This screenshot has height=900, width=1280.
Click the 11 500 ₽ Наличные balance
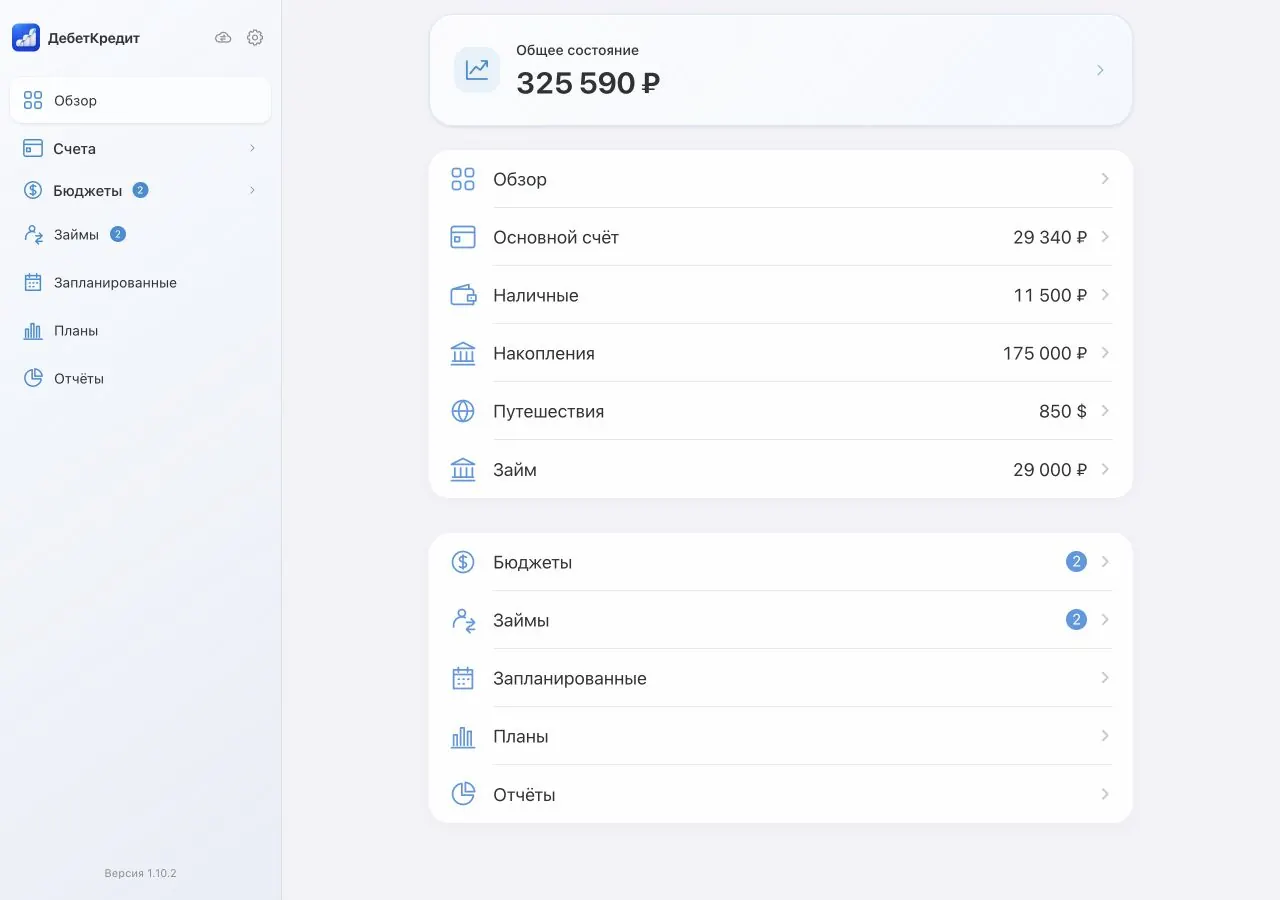click(x=1050, y=295)
